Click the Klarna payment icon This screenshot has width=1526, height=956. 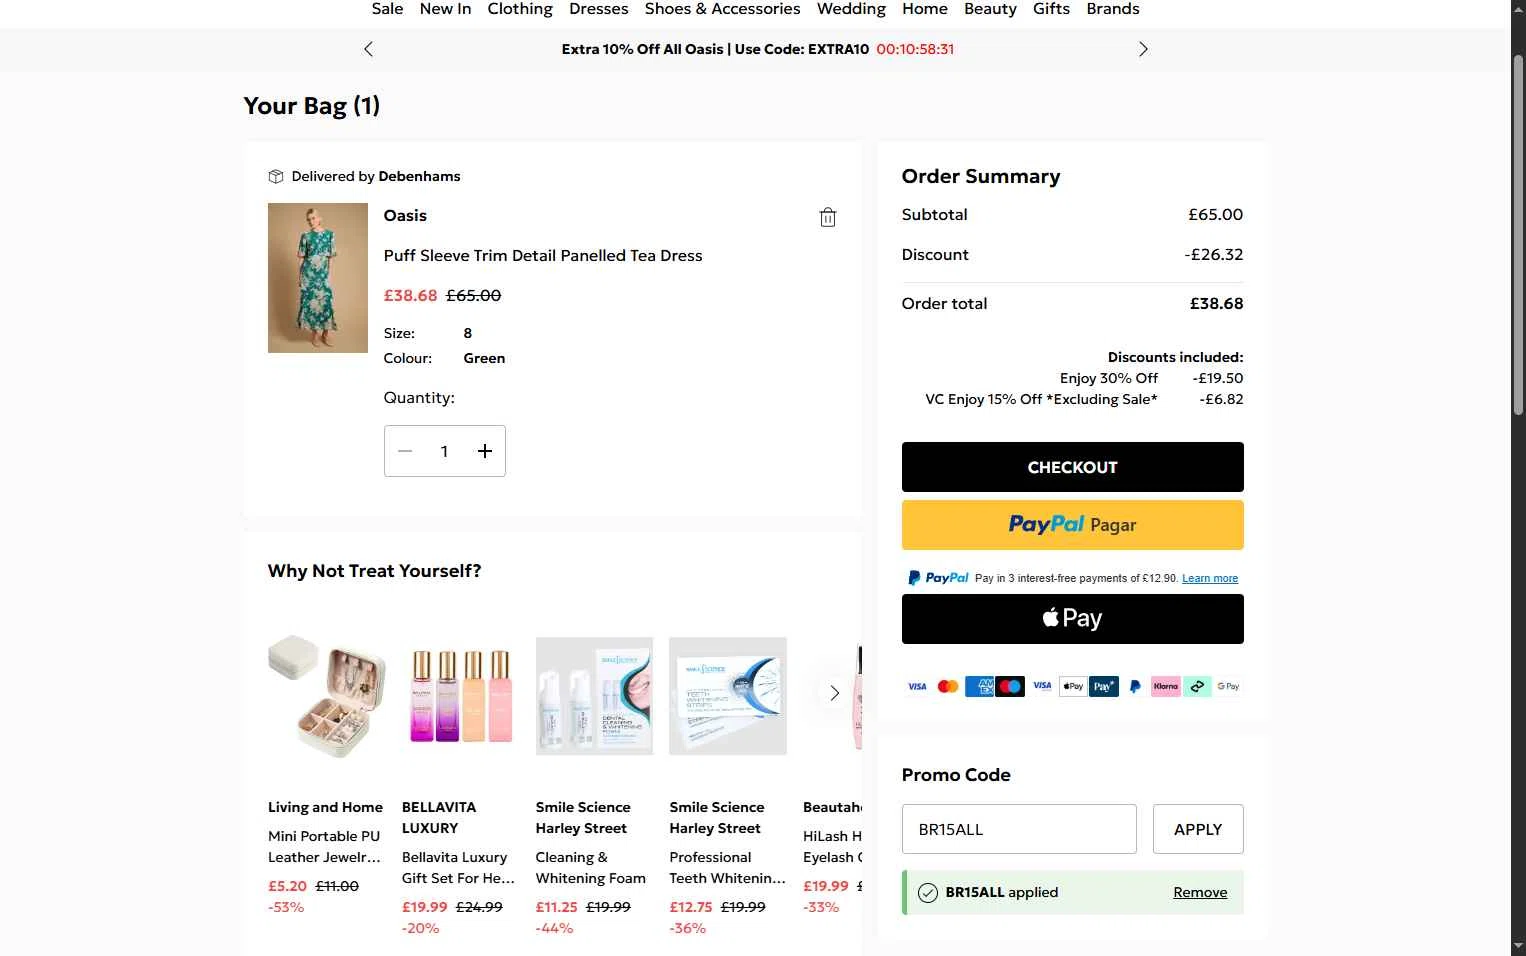point(1166,686)
